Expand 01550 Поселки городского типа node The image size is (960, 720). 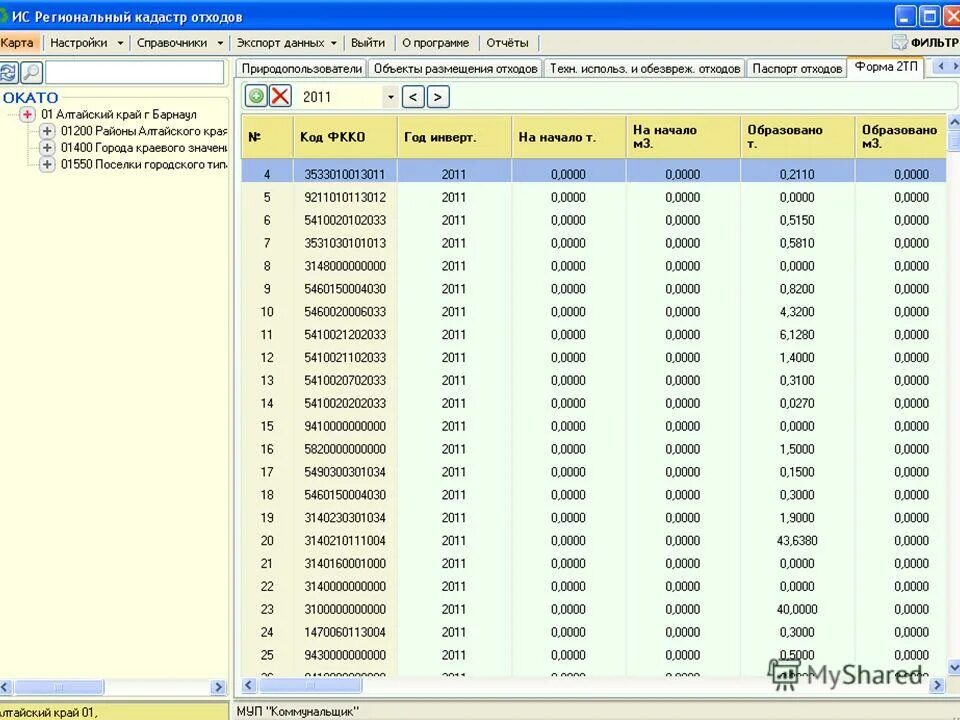(x=47, y=164)
